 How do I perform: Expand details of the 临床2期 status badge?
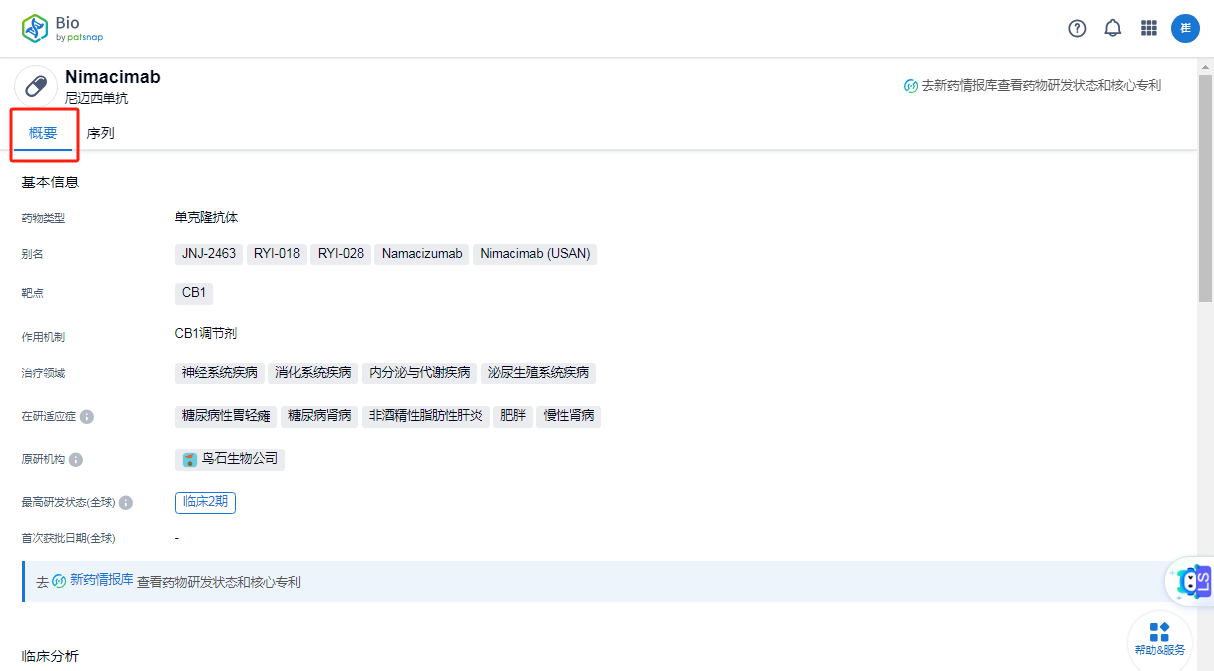[x=205, y=503]
